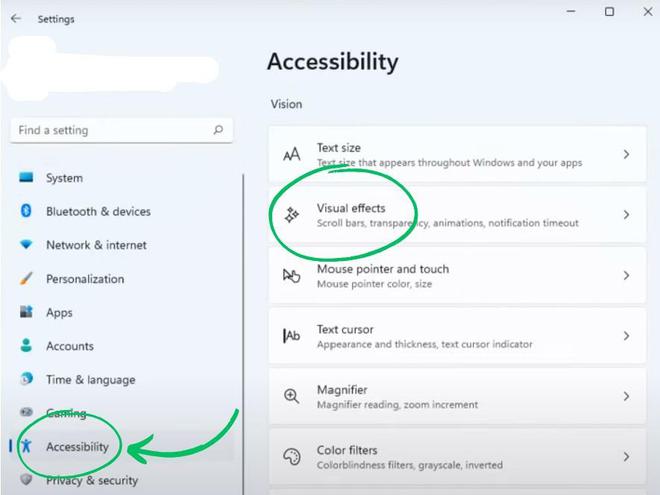Open Accessibility in the sidebar

point(76,447)
